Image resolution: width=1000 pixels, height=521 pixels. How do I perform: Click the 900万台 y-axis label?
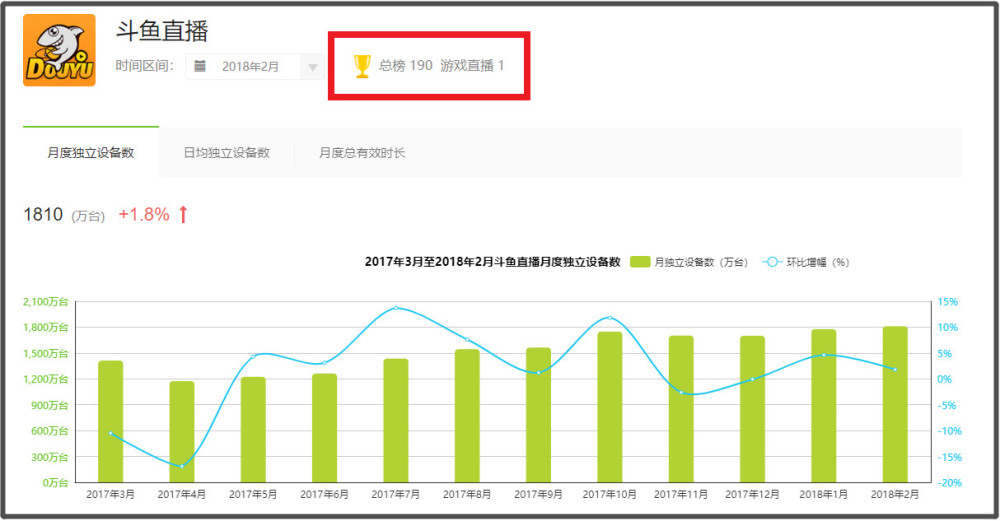click(50, 405)
